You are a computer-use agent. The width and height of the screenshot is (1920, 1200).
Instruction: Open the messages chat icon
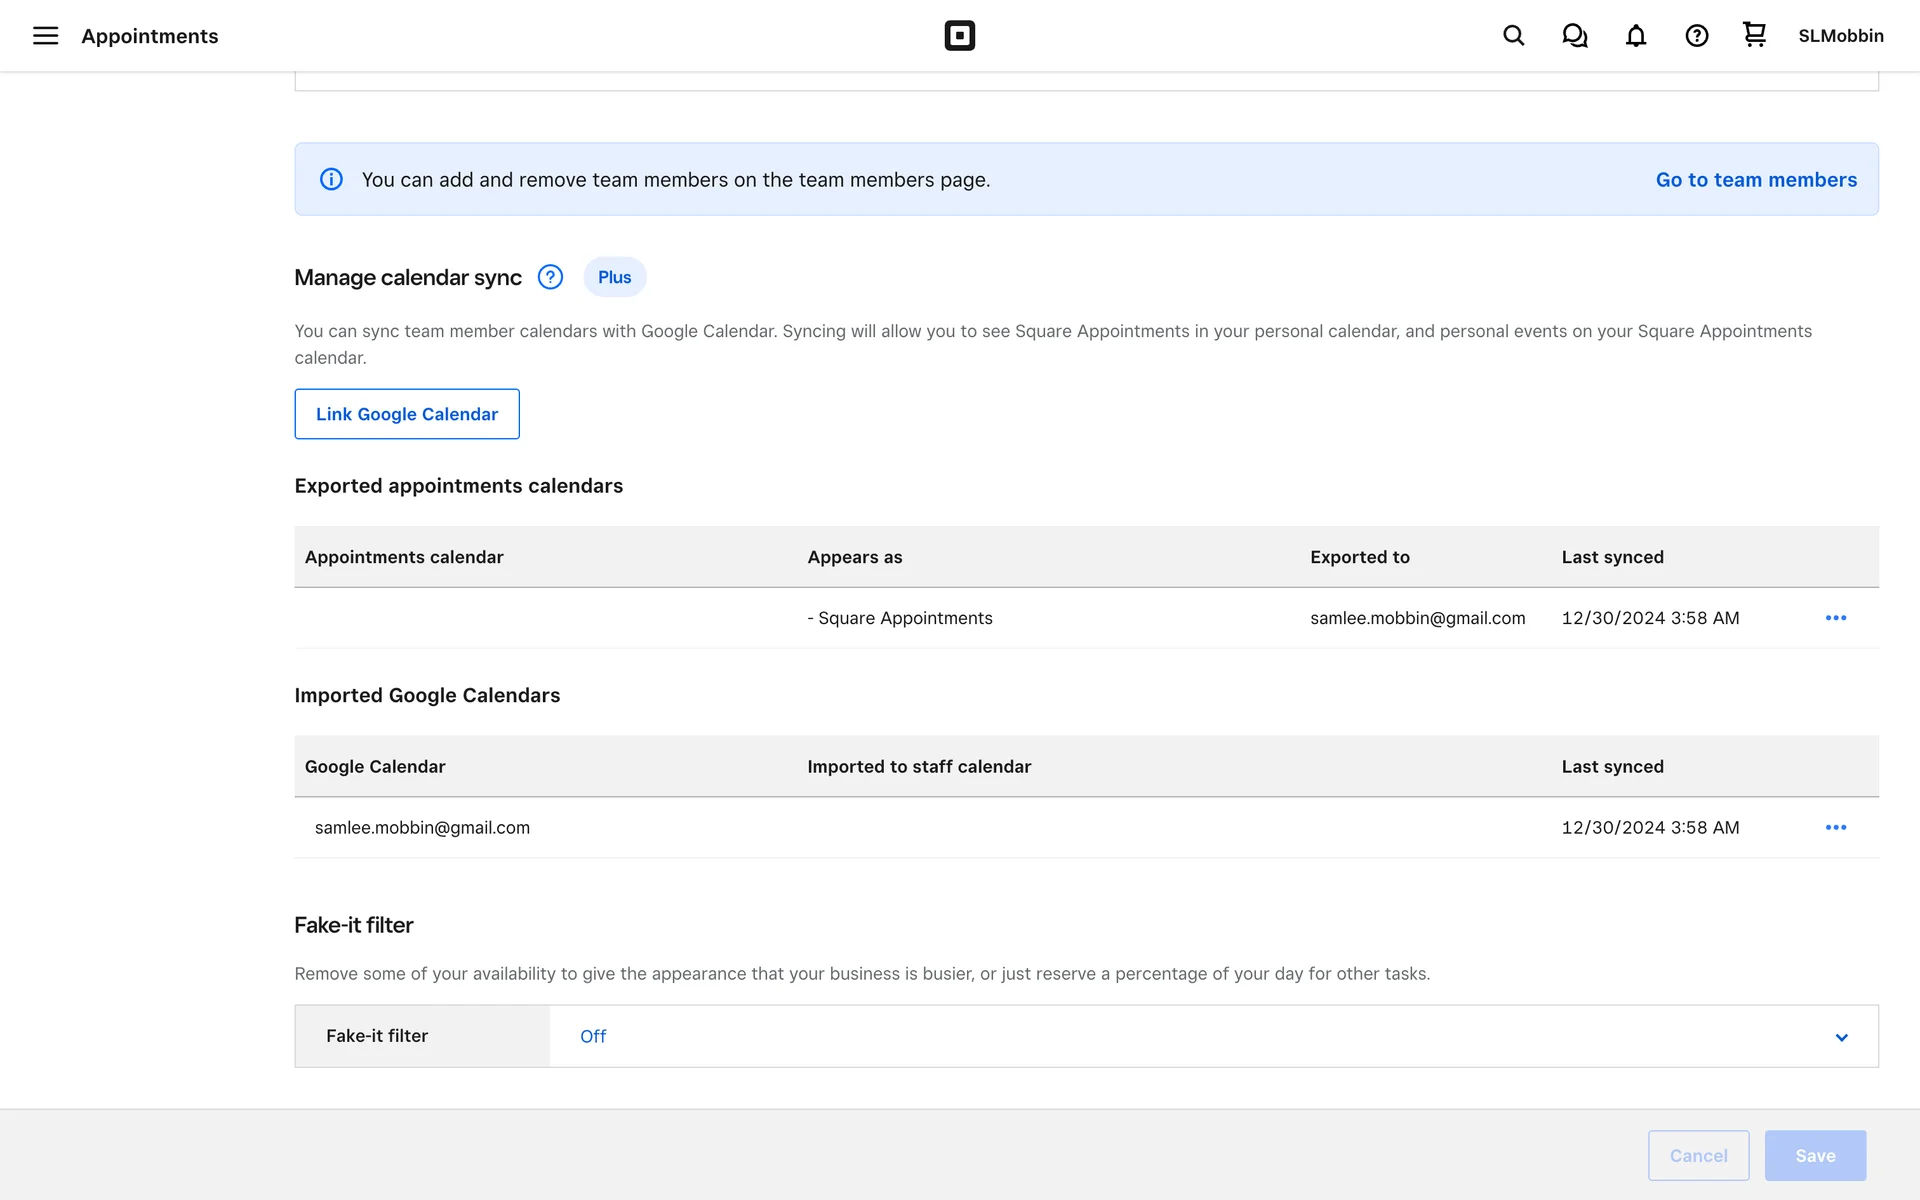[x=1574, y=36]
